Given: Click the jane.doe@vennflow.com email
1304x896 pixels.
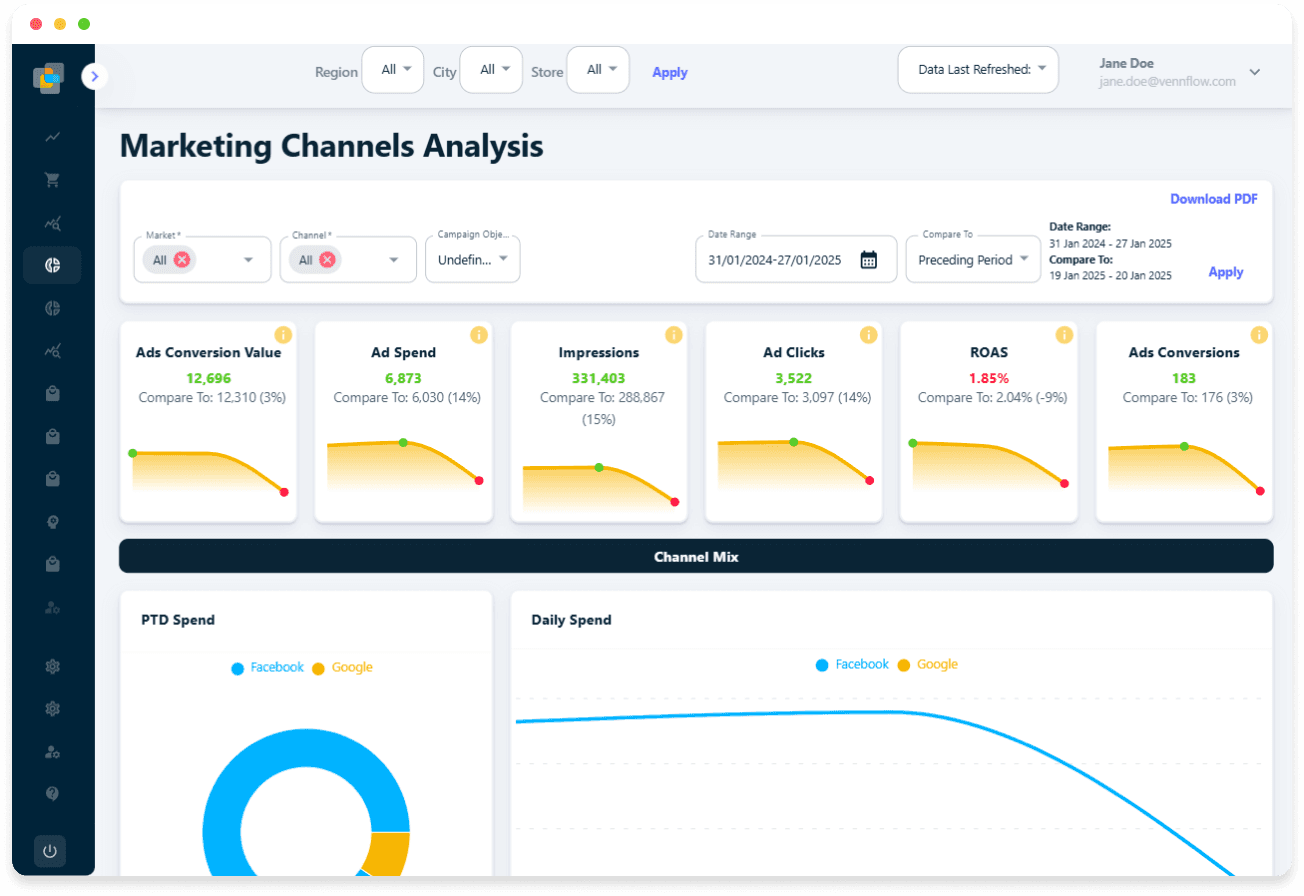Looking at the screenshot, I should click(1168, 82).
